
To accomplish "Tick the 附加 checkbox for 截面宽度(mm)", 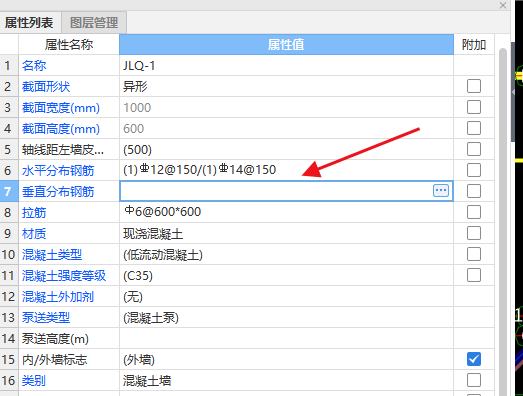I will click(x=474, y=107).
